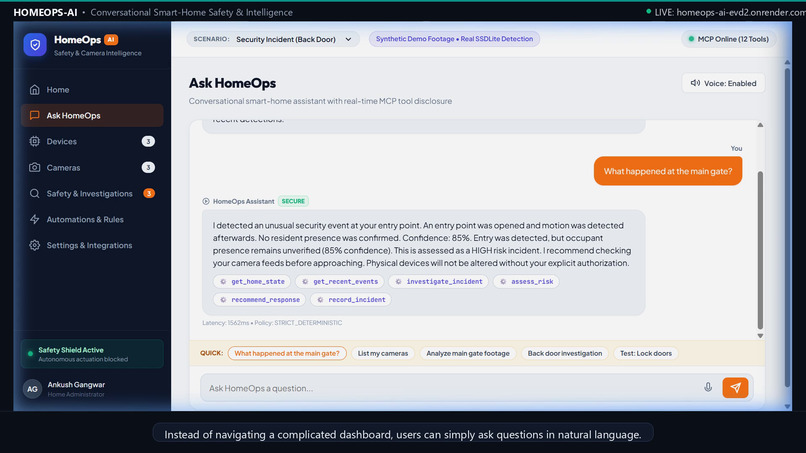Click the Safety Shield Active status card
Viewport: 806px width, 453px height.
tap(93, 354)
